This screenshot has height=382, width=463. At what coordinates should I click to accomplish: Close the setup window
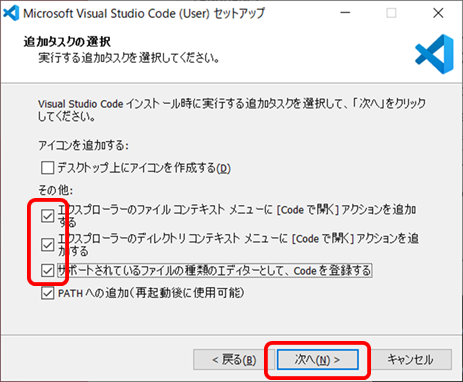[438, 13]
